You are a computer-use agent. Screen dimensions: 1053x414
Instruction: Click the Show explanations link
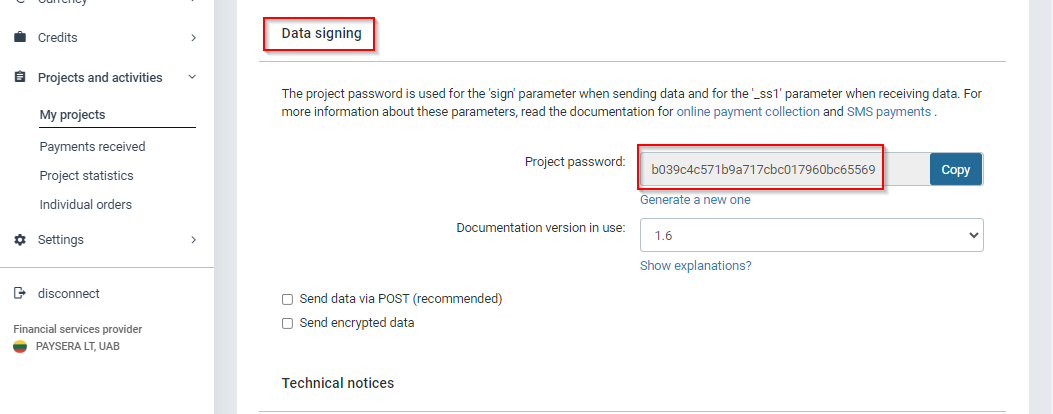695,266
